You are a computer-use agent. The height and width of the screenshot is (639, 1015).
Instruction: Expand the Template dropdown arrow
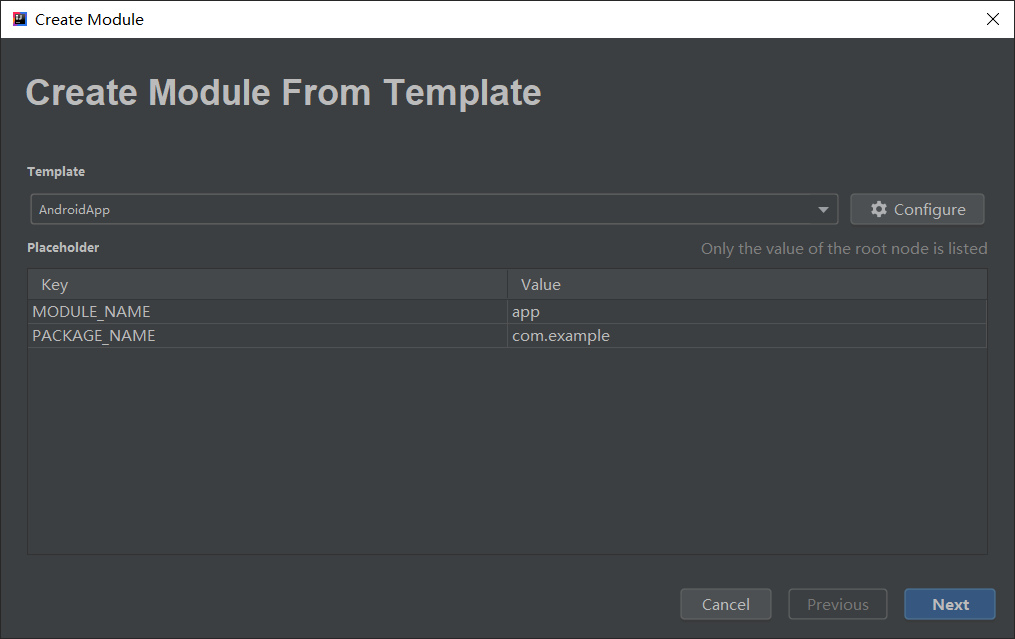click(x=823, y=210)
